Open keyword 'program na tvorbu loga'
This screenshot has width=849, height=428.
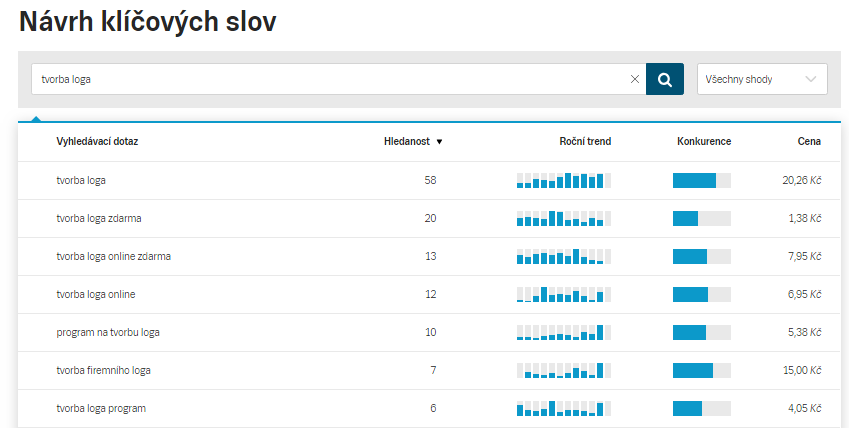click(x=107, y=332)
